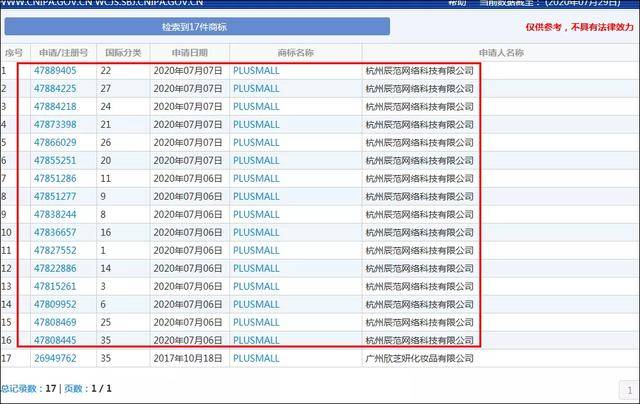Click the 页数 1 / 1 page count text
The width and height of the screenshot is (640, 404).
pos(88,388)
